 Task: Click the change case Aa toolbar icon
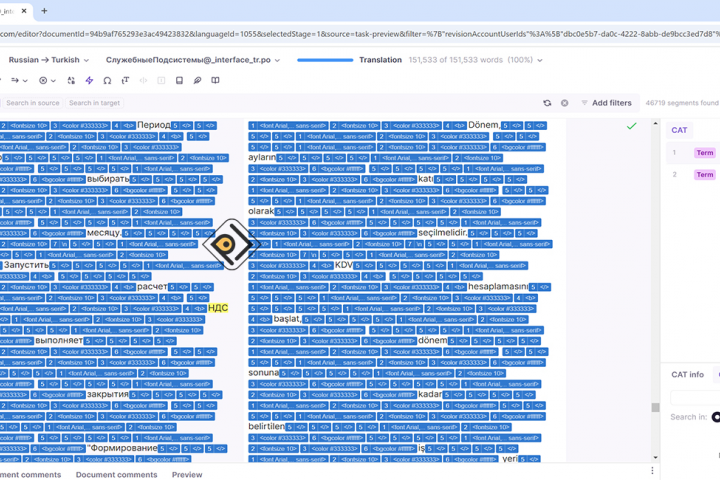point(71,80)
